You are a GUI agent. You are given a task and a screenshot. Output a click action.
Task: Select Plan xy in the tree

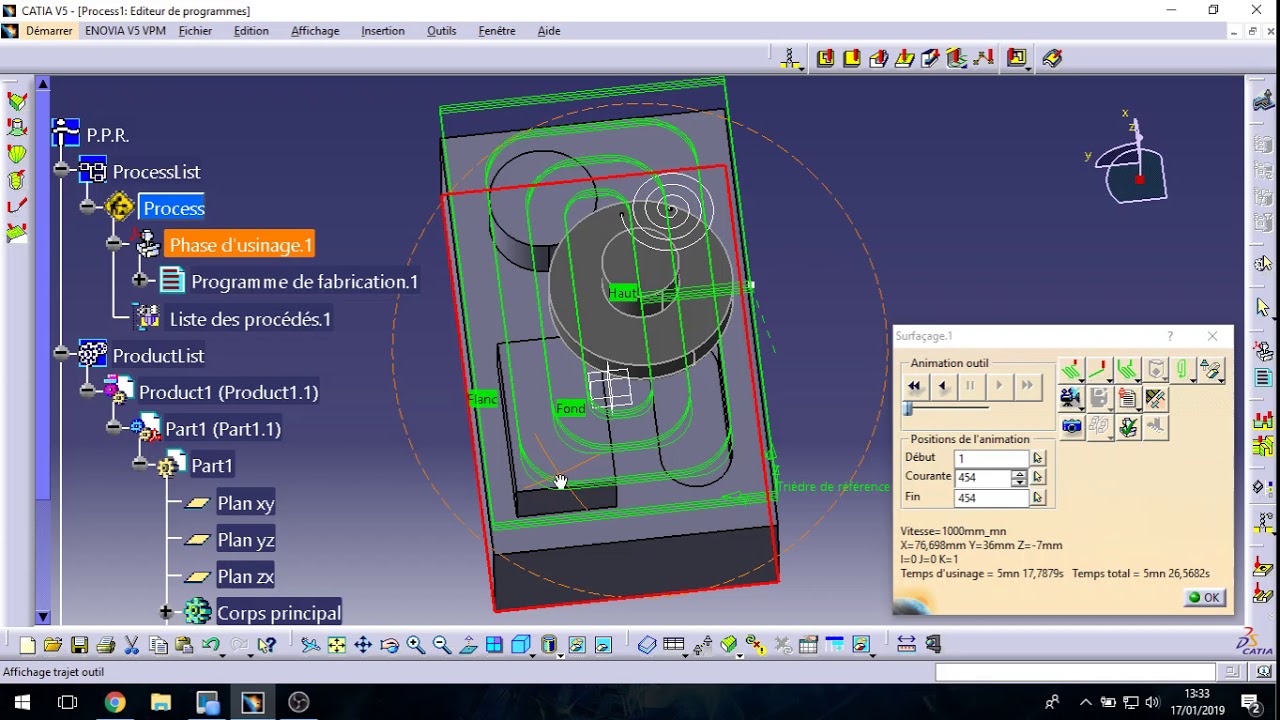coord(246,503)
